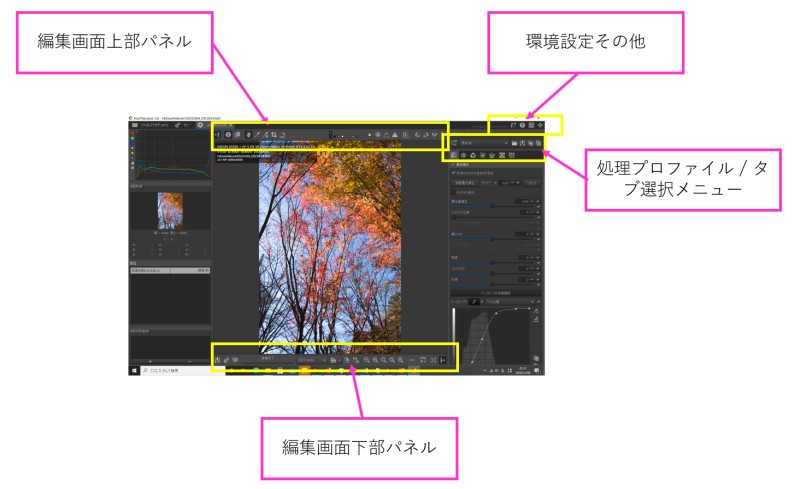
Task: Adjust the Contrast slider
Action: coord(492,274)
